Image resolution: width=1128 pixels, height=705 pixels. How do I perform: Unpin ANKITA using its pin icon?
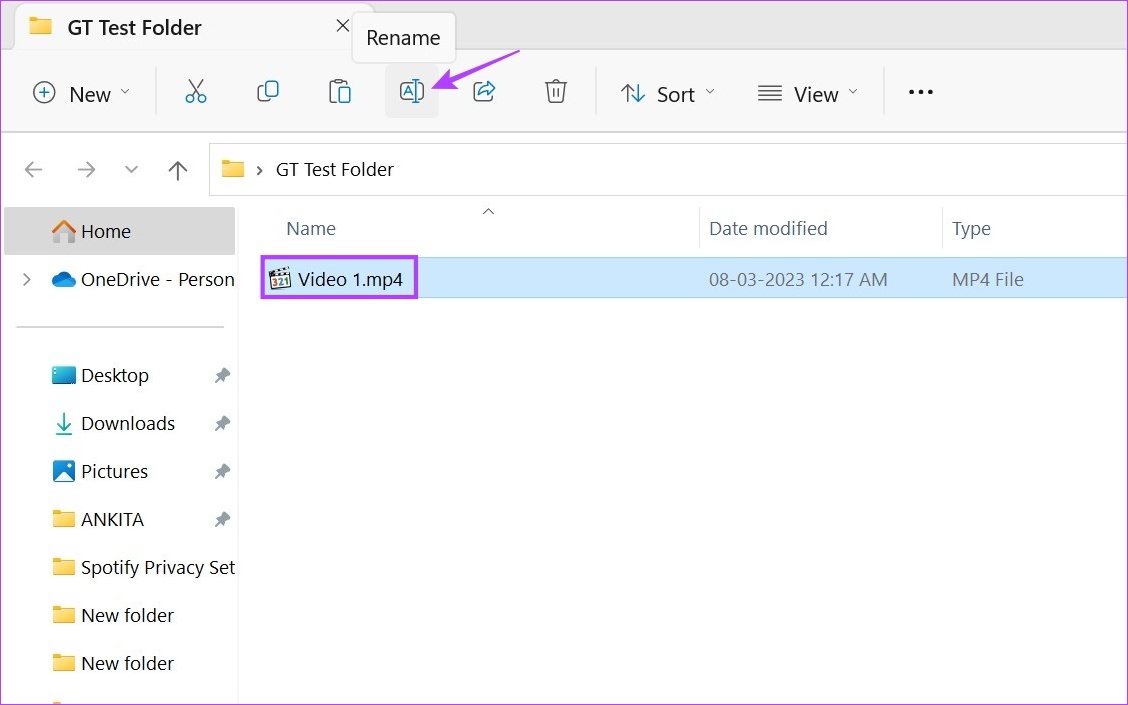222,519
